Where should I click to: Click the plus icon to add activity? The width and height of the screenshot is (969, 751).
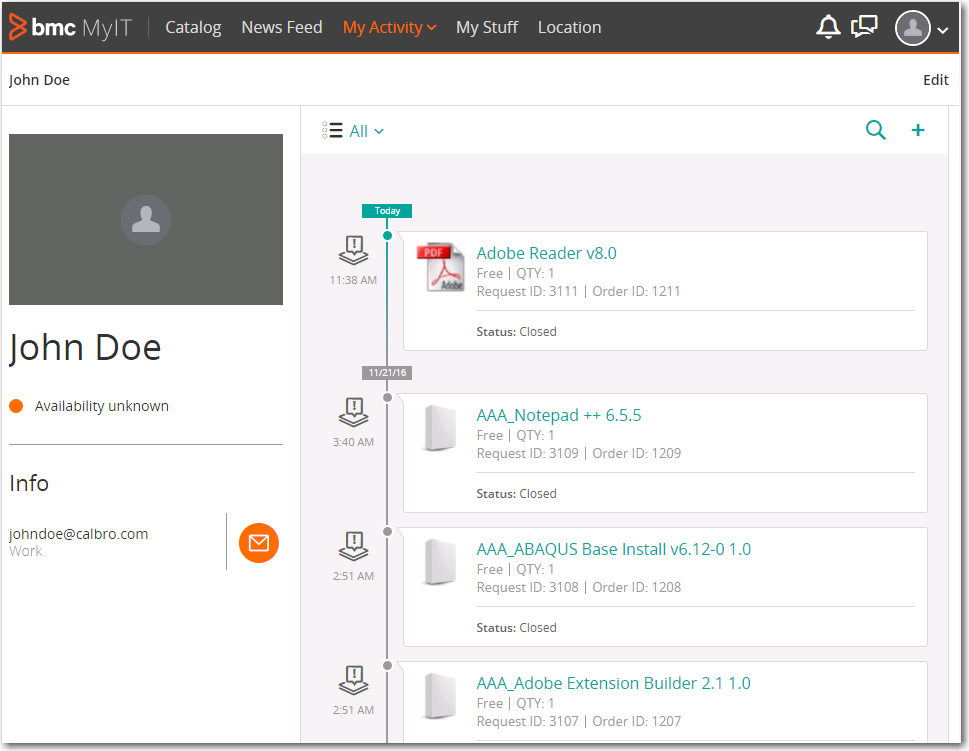tap(918, 130)
